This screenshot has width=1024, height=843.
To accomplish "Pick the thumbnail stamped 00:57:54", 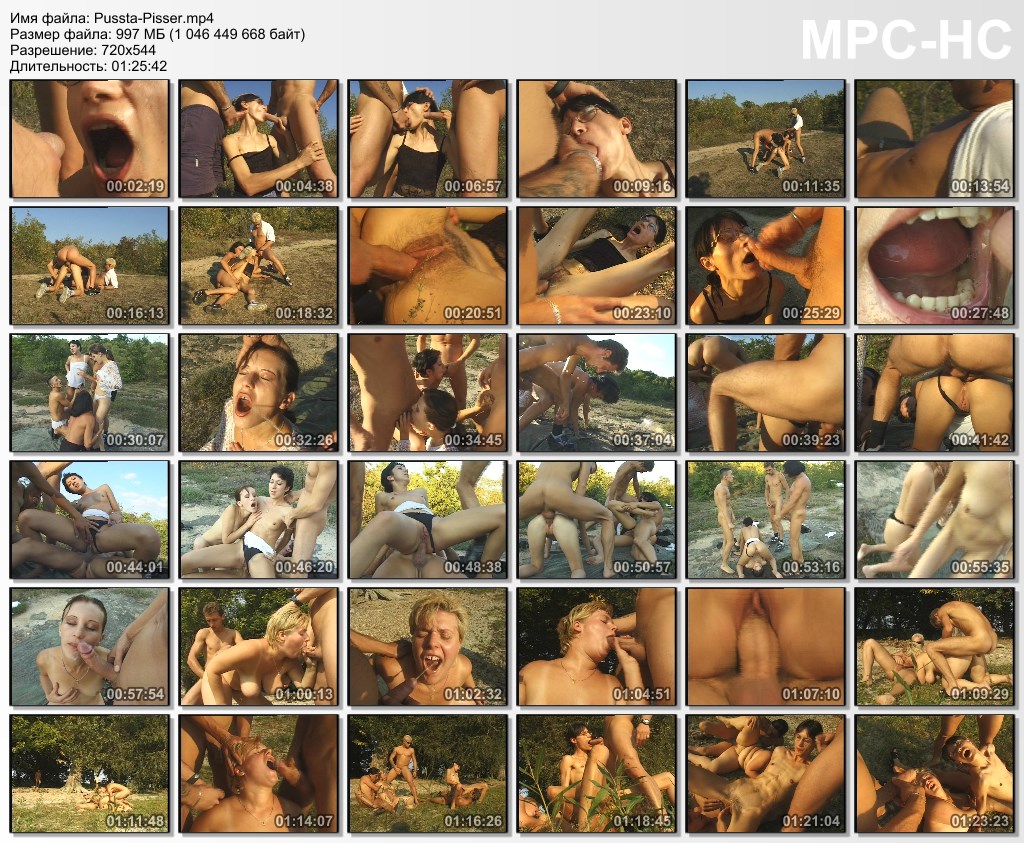I will [89, 646].
